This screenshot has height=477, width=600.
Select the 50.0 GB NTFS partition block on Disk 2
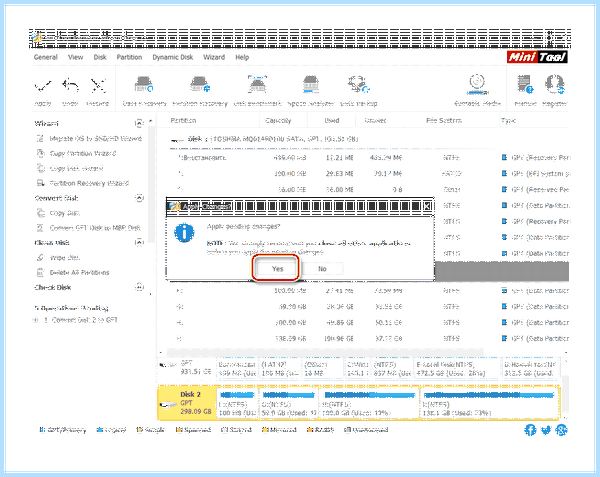pos(289,404)
